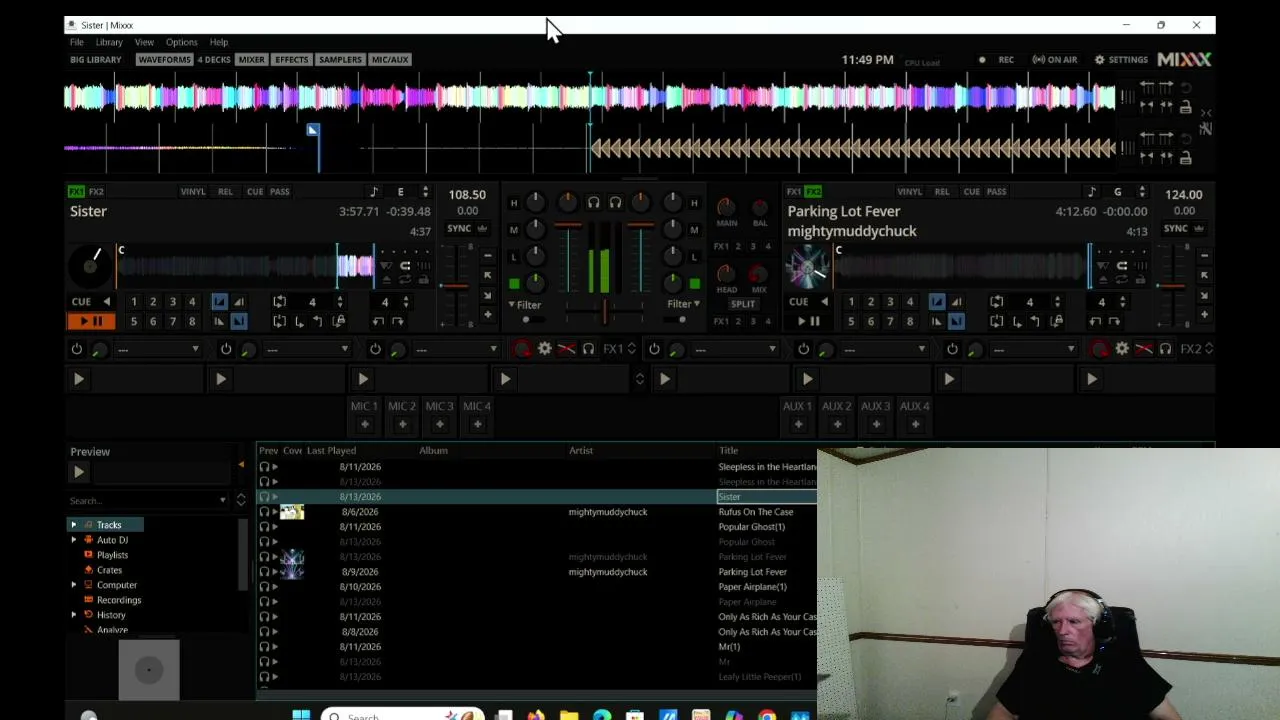Toggle the MIC/AUX section
The height and width of the screenshot is (720, 1280).
click(390, 60)
